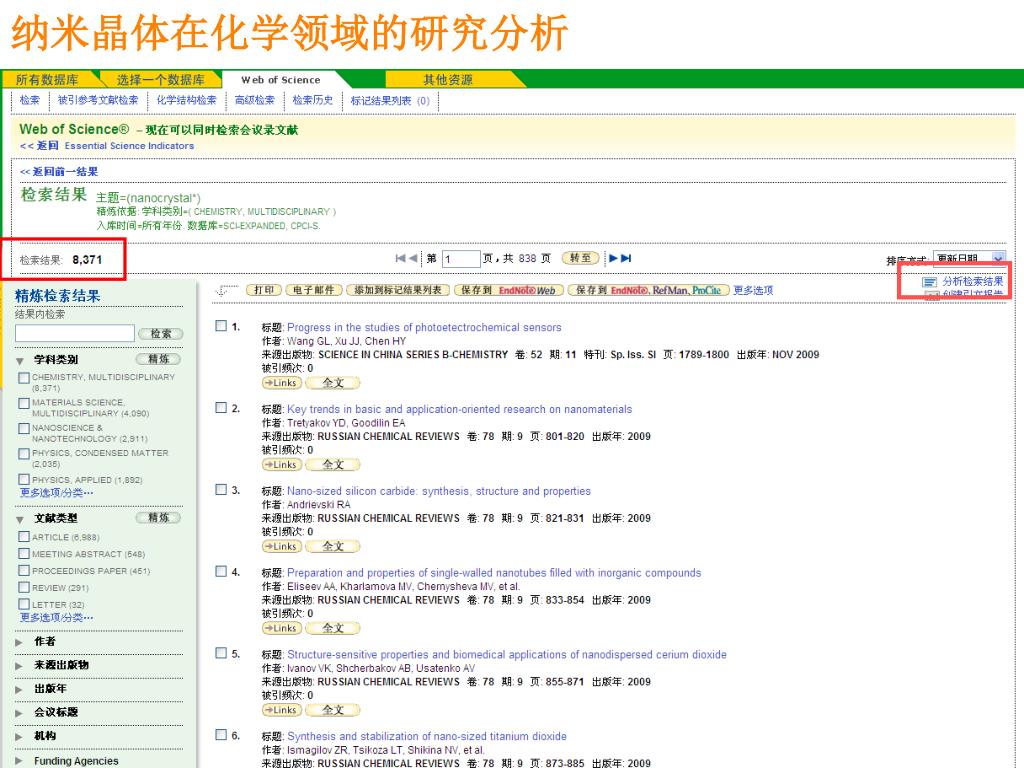
Task: Go to next results page arrow
Action: pos(613,259)
